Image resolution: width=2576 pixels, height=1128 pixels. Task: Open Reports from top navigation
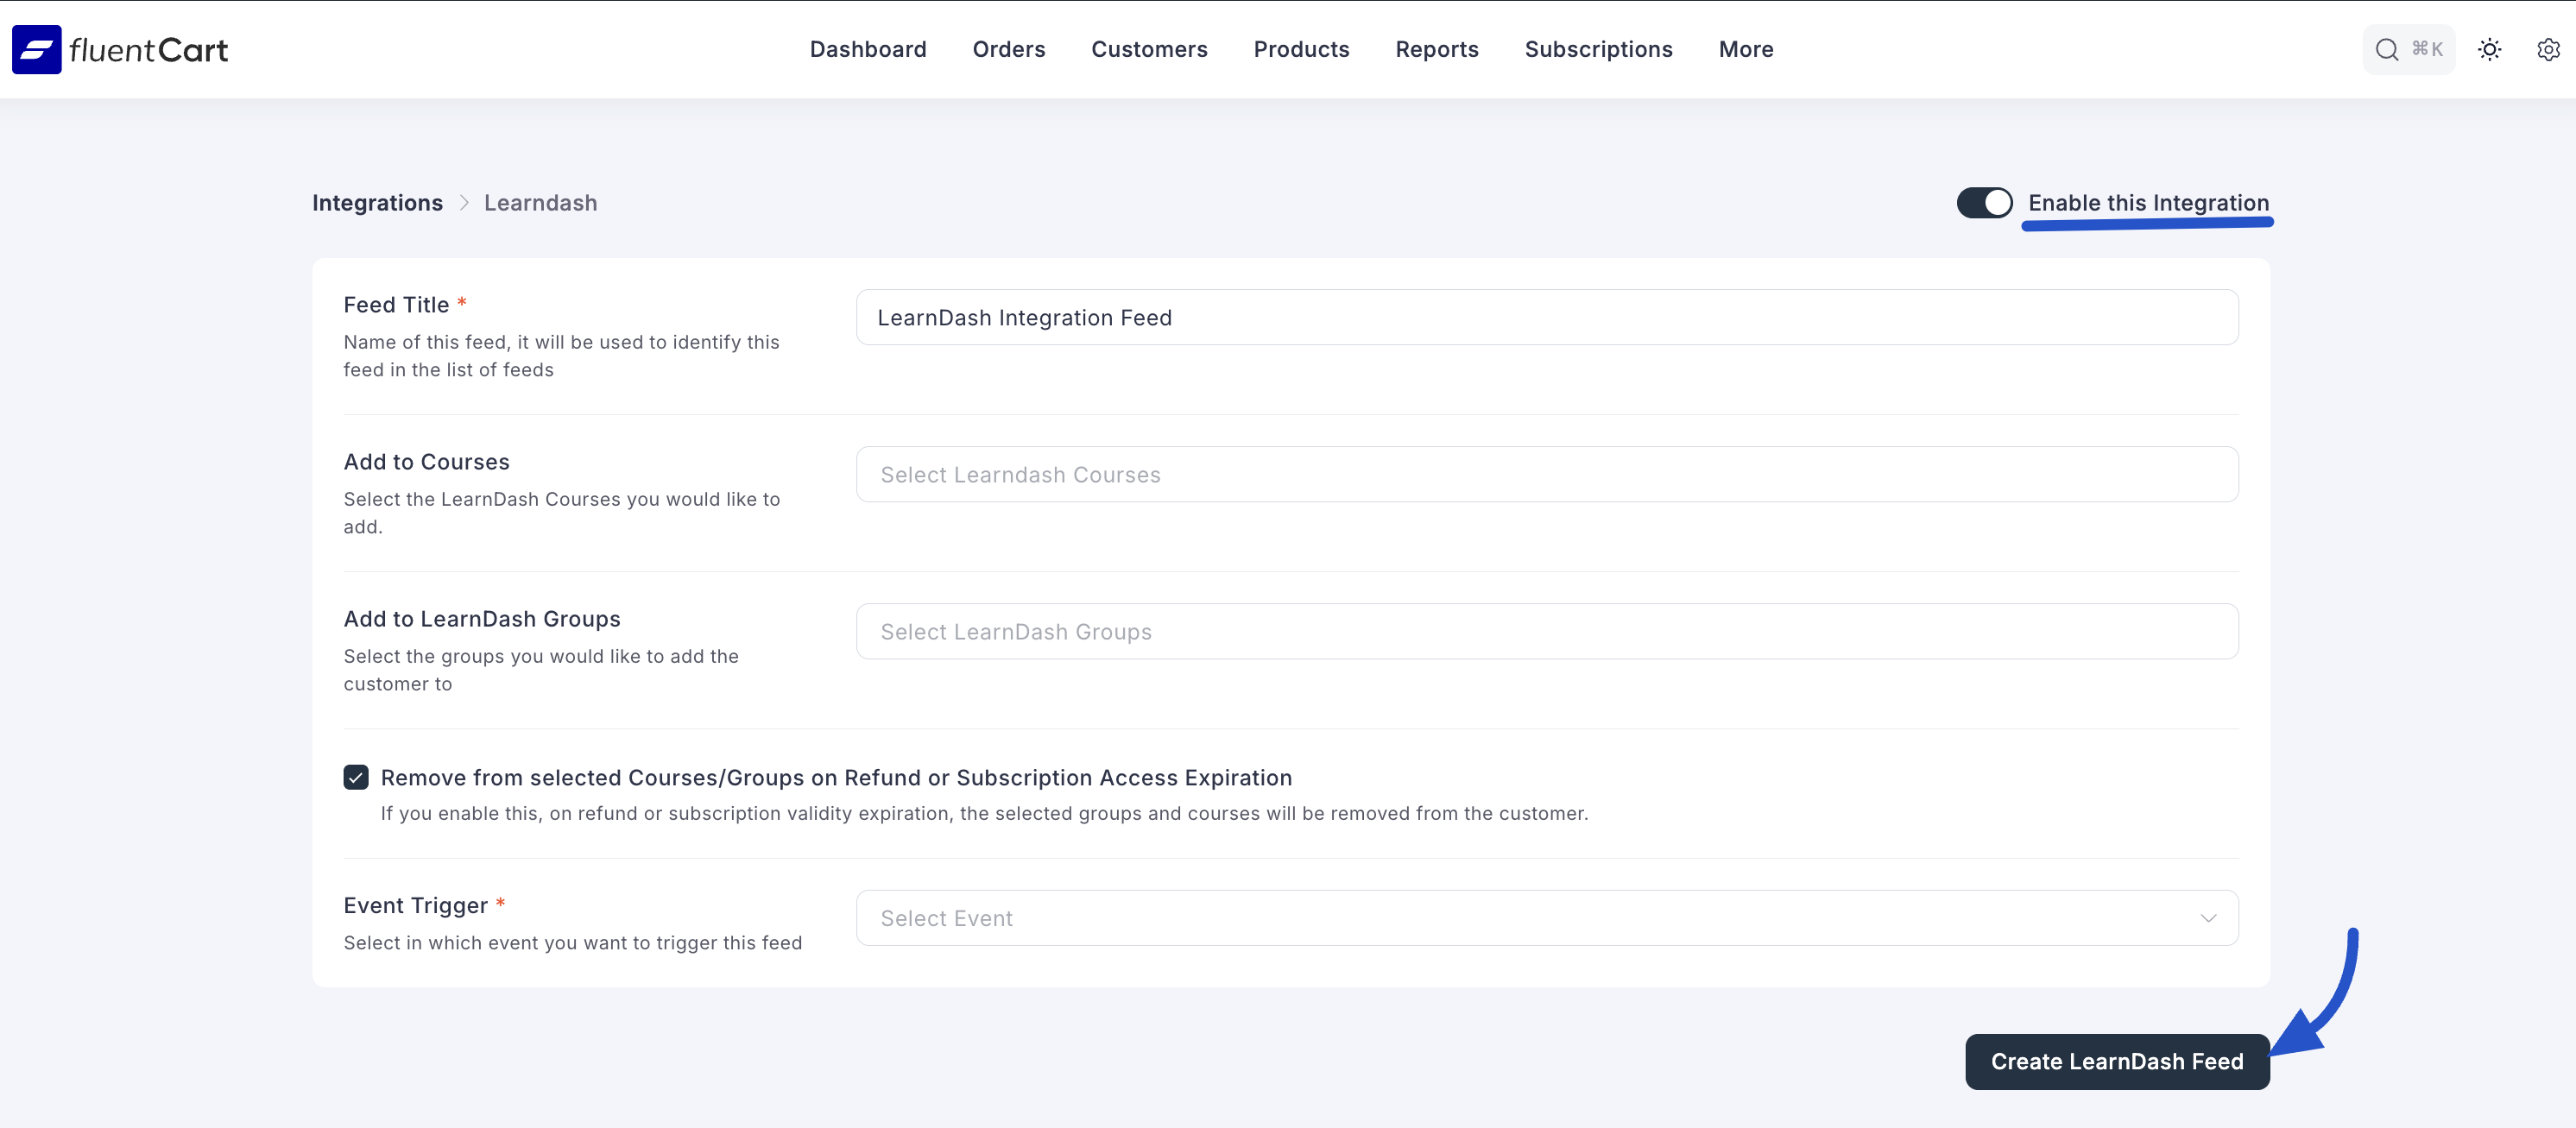click(x=1436, y=49)
